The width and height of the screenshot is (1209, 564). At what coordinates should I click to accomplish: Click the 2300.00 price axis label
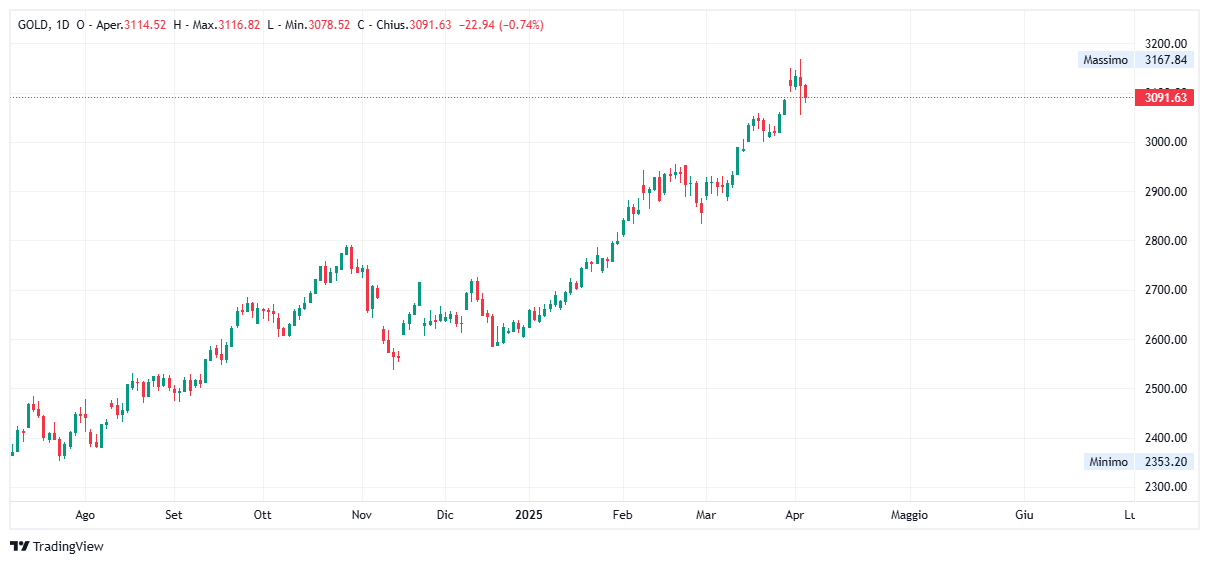(1166, 487)
